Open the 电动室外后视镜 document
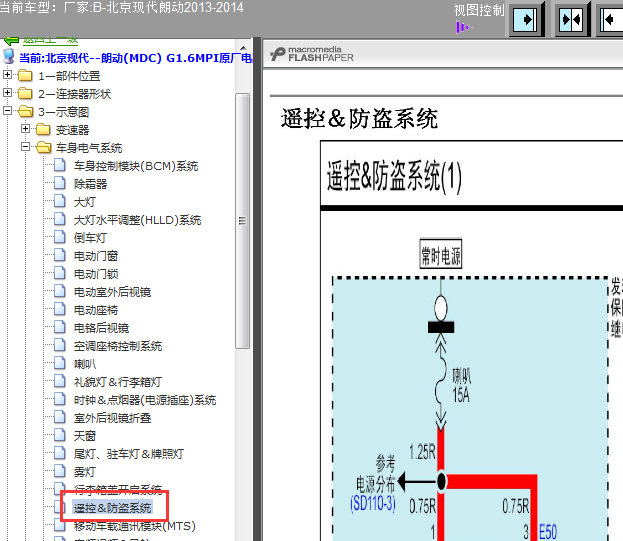Screen dimensions: 623x541 112,292
